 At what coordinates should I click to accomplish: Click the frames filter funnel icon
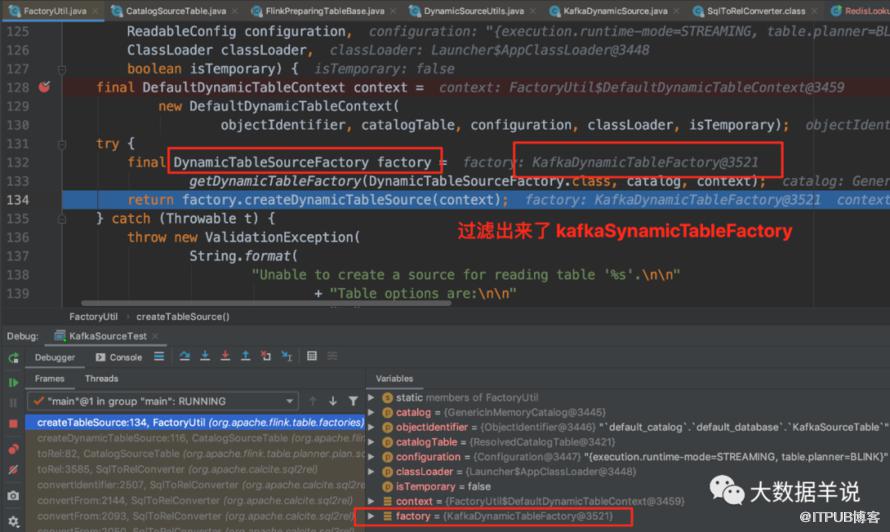353,401
